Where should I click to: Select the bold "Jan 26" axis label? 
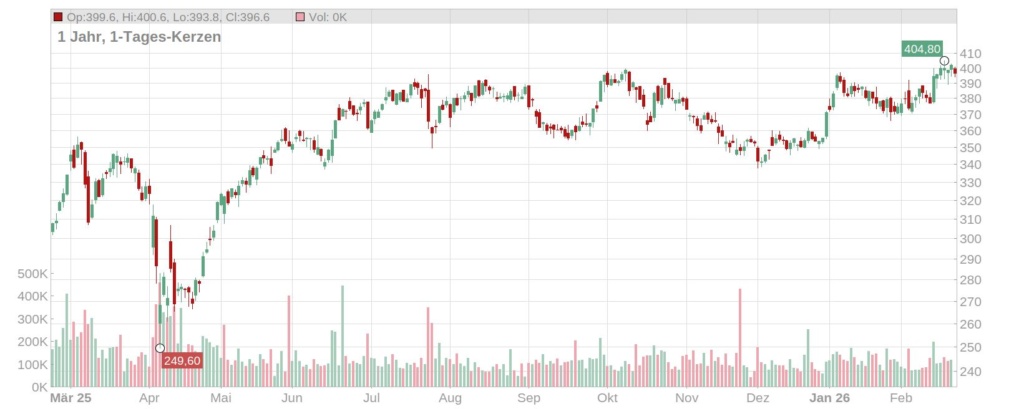(x=829, y=398)
